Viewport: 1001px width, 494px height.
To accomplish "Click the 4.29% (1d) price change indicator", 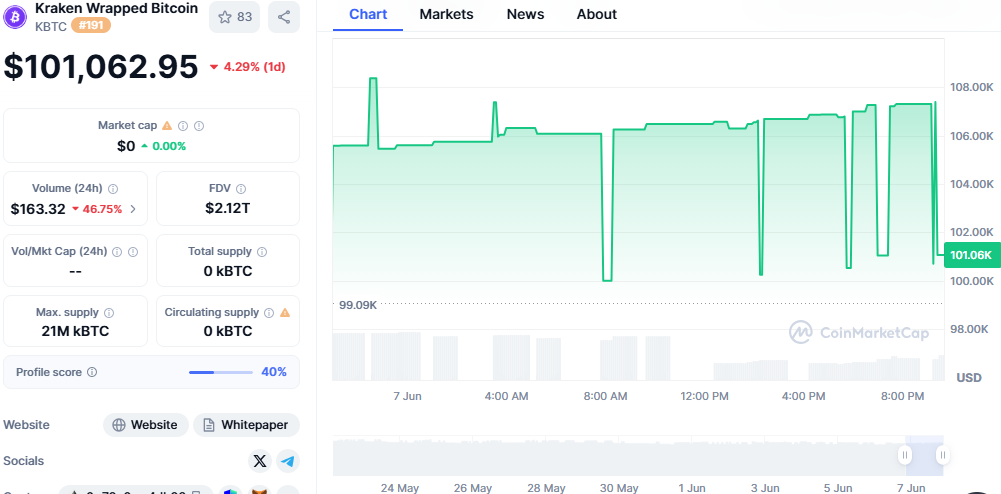I will pyautogui.click(x=247, y=66).
